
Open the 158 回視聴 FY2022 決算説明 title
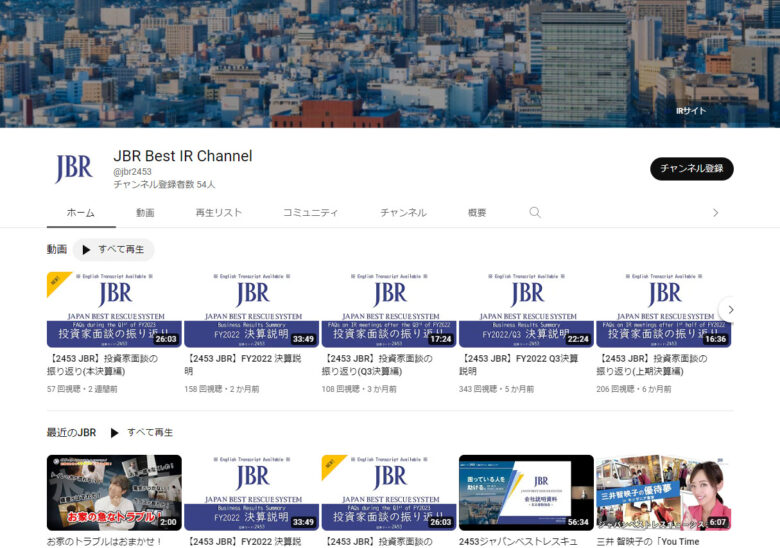243,365
